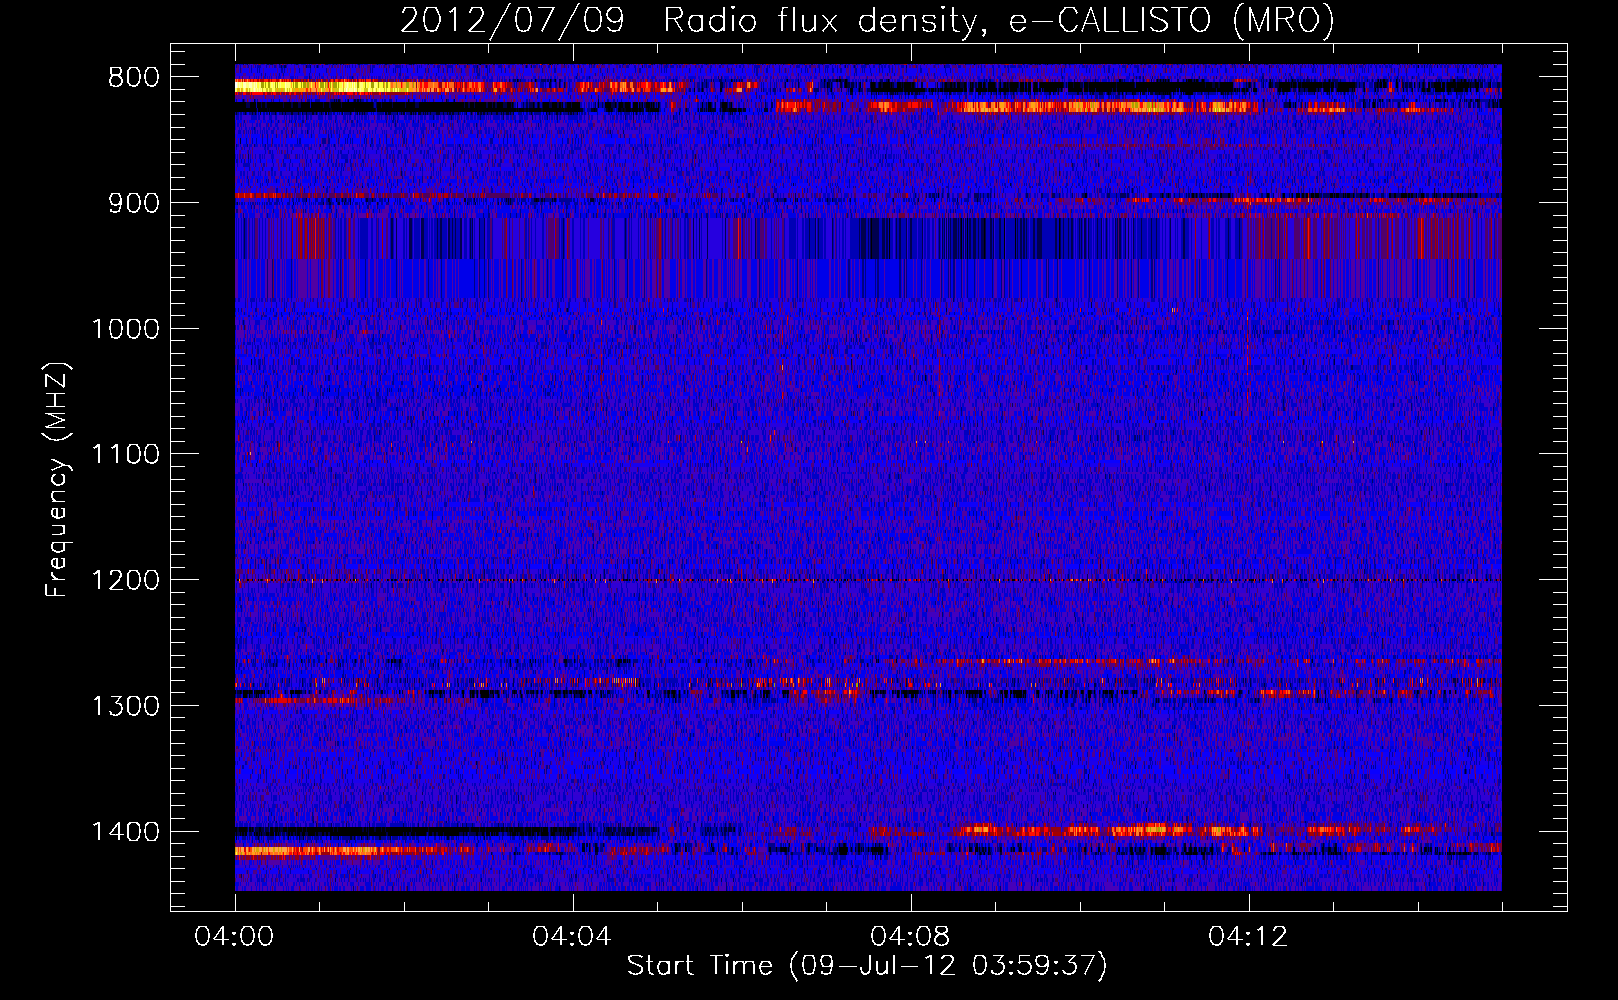Click the 1400 frequency tick label
The image size is (1618, 1000).
coord(125,832)
